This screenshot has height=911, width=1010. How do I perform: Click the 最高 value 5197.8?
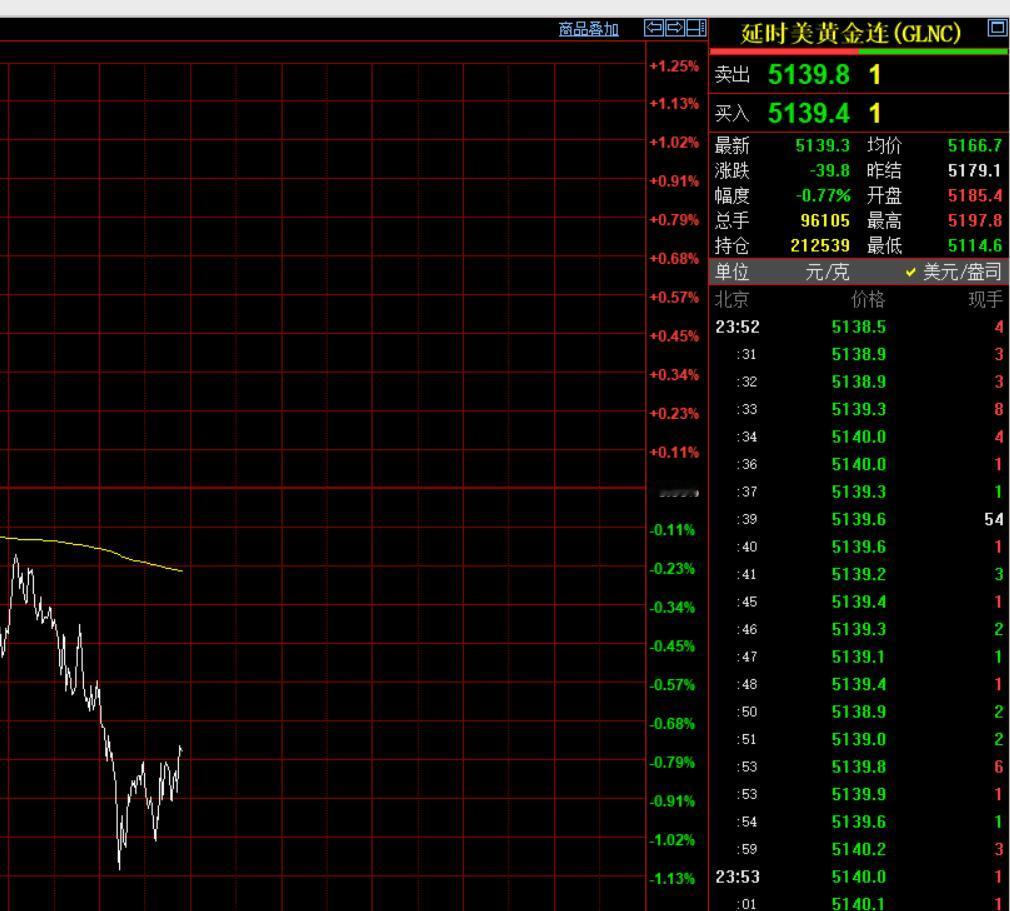click(x=975, y=220)
